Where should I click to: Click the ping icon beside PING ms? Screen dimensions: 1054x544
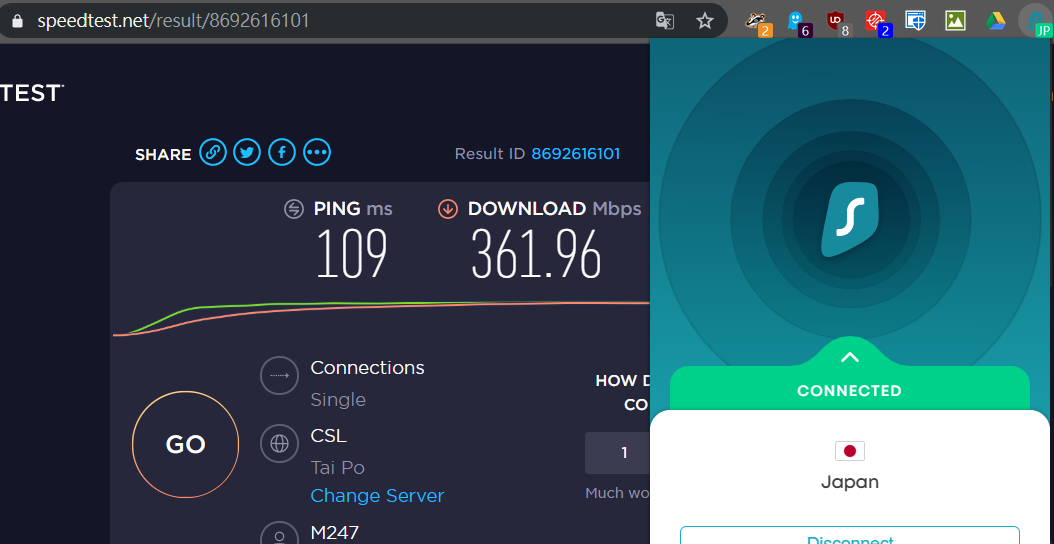click(294, 209)
